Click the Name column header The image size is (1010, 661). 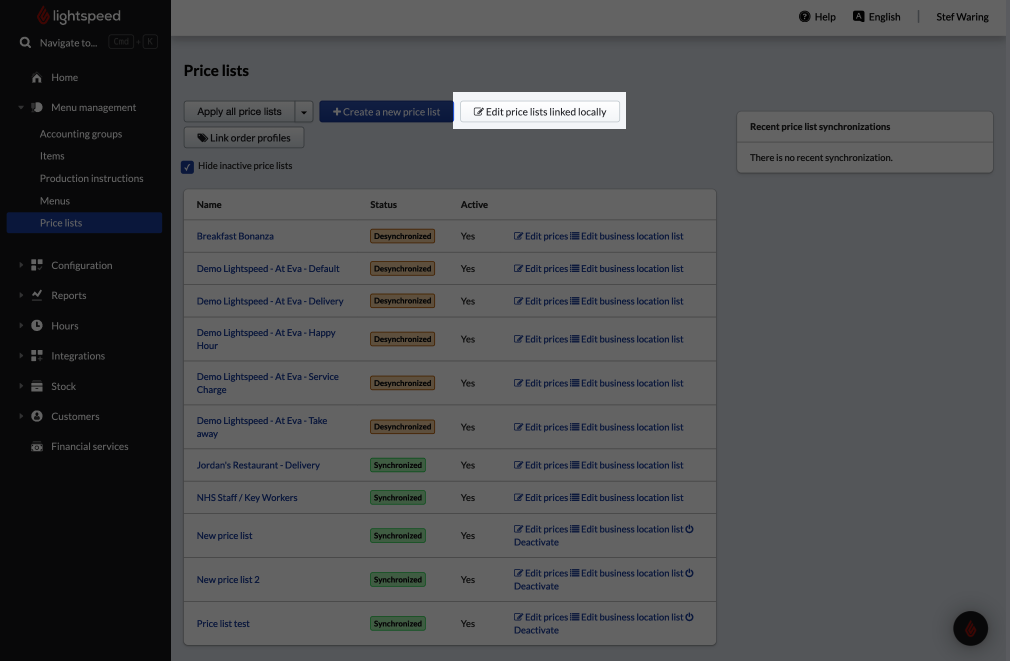point(209,204)
